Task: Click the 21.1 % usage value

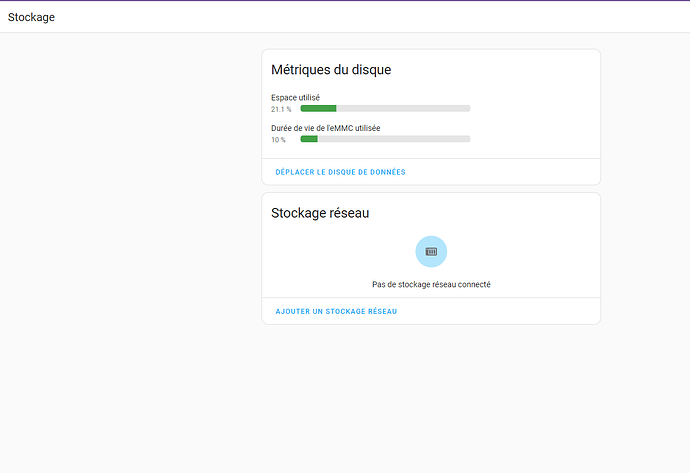Action: [281, 109]
